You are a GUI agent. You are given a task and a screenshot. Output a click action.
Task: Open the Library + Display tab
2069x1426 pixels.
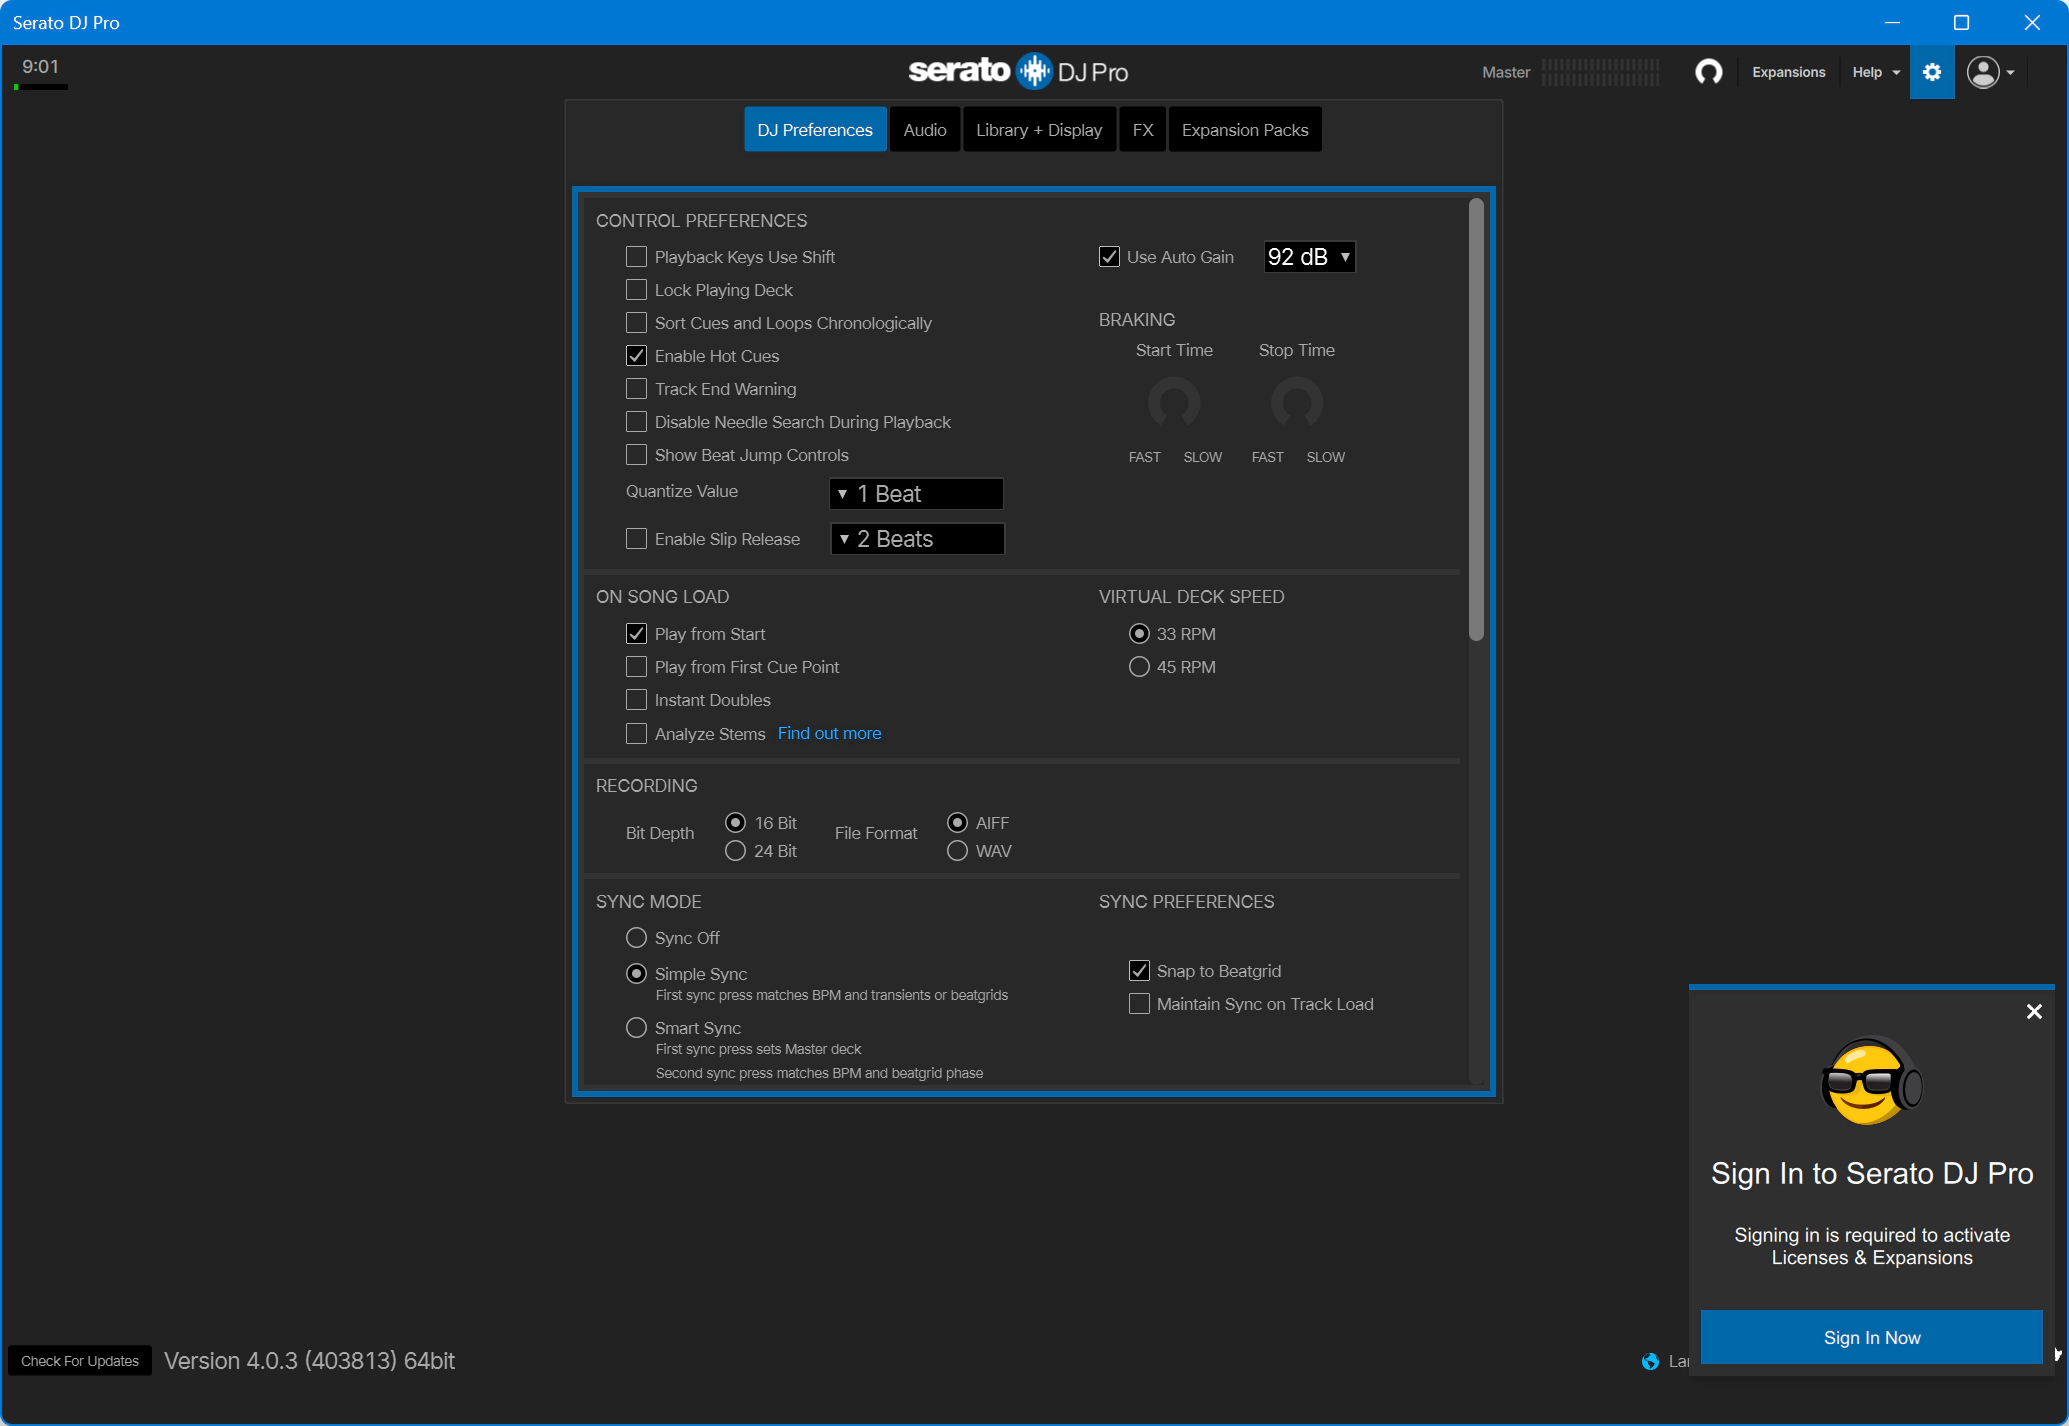pos(1038,130)
